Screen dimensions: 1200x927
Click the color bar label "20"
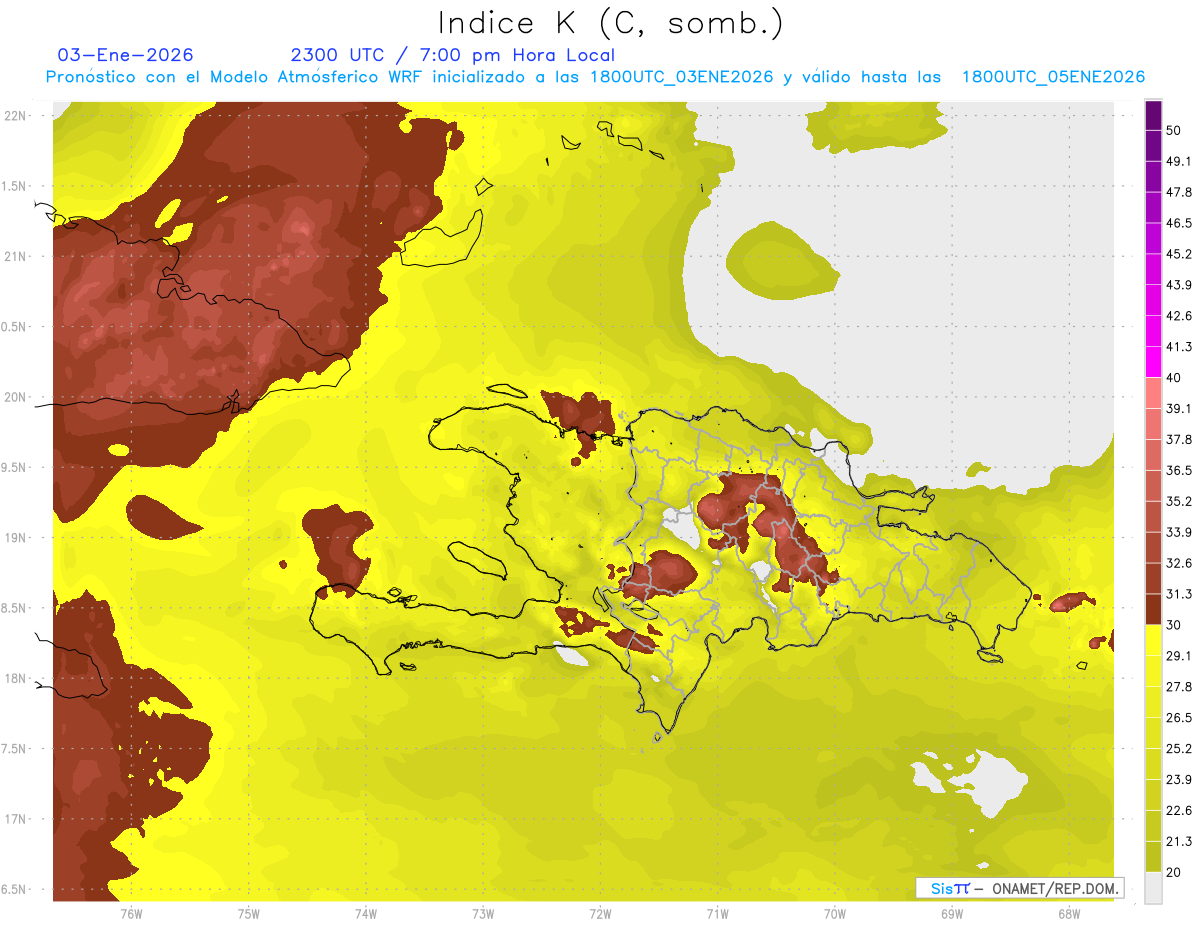click(x=1174, y=872)
